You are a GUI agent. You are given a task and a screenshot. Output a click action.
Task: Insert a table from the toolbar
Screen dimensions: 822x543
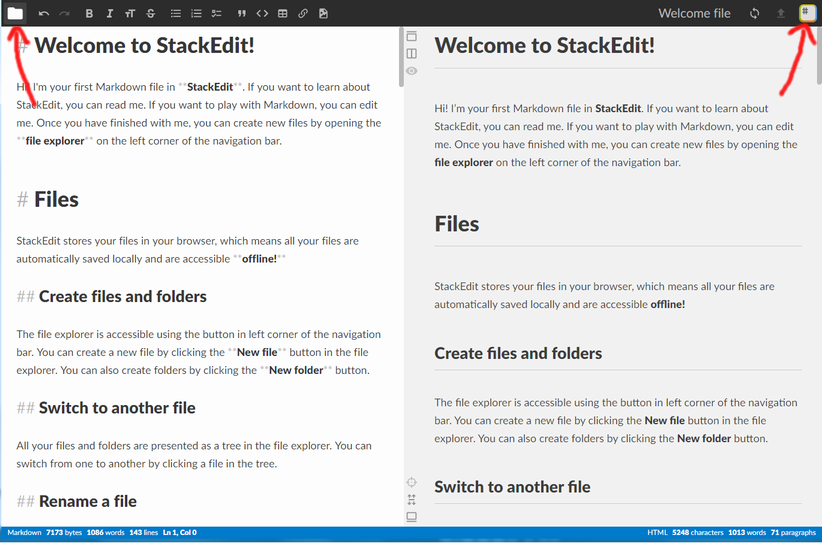tap(283, 14)
